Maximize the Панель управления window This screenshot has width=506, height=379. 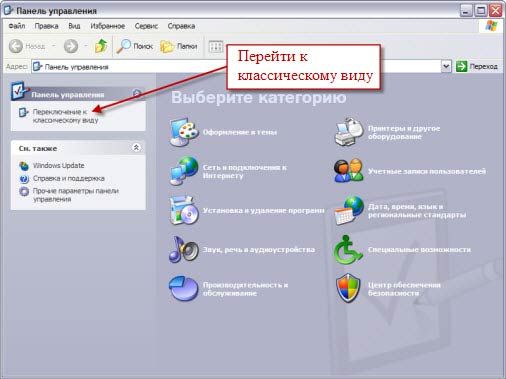pyautogui.click(x=481, y=11)
